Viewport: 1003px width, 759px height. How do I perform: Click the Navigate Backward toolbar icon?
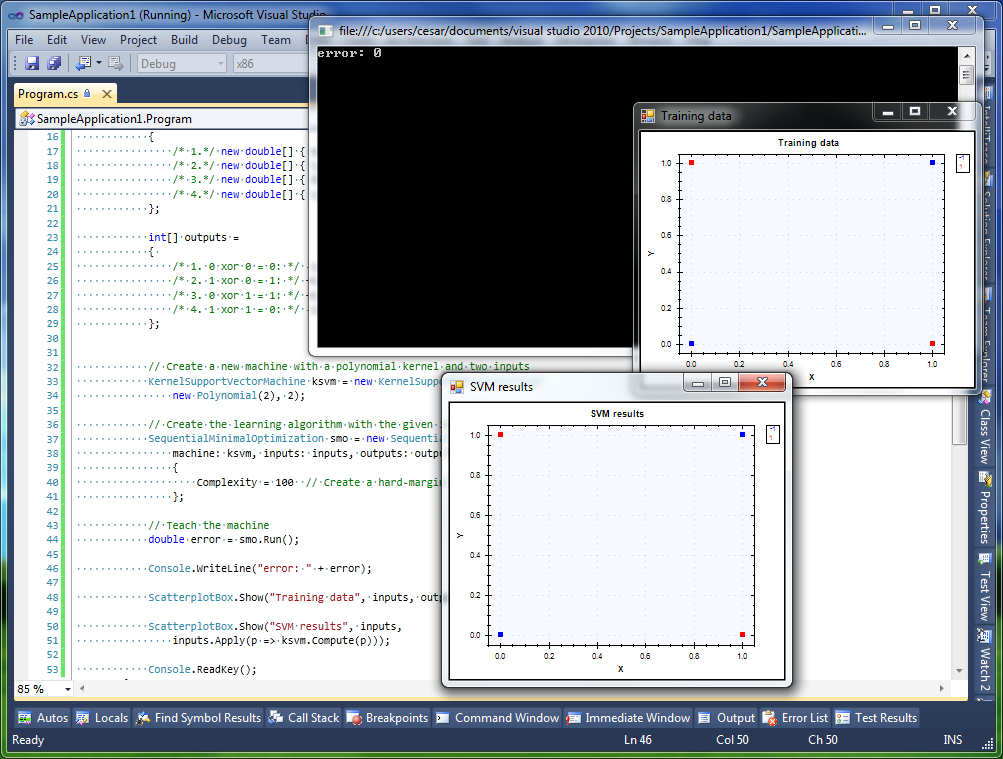81,64
